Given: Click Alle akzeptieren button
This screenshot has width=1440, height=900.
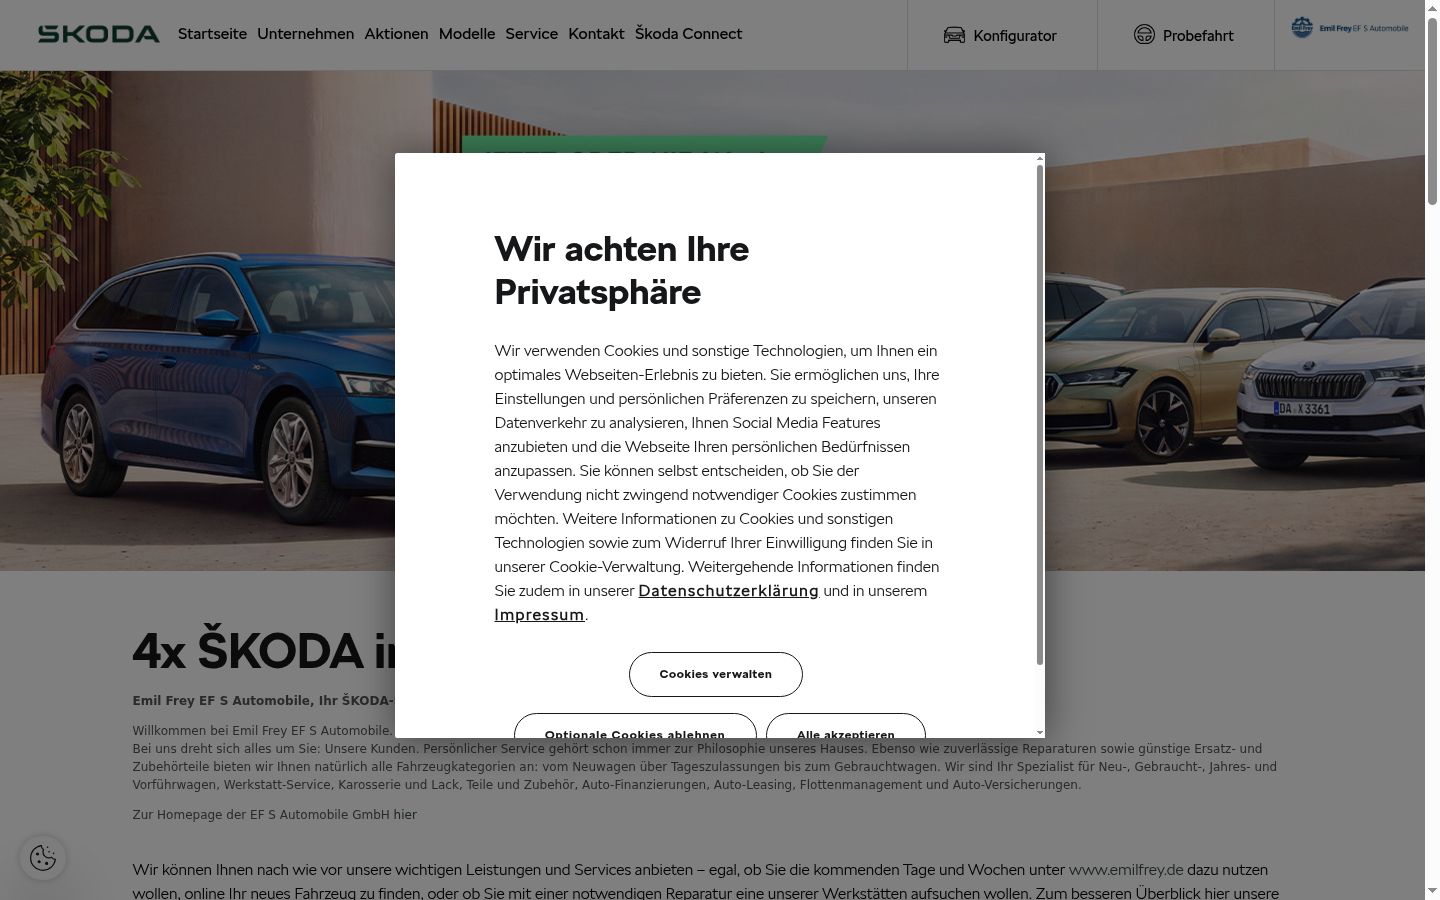Looking at the screenshot, I should coord(846,726).
